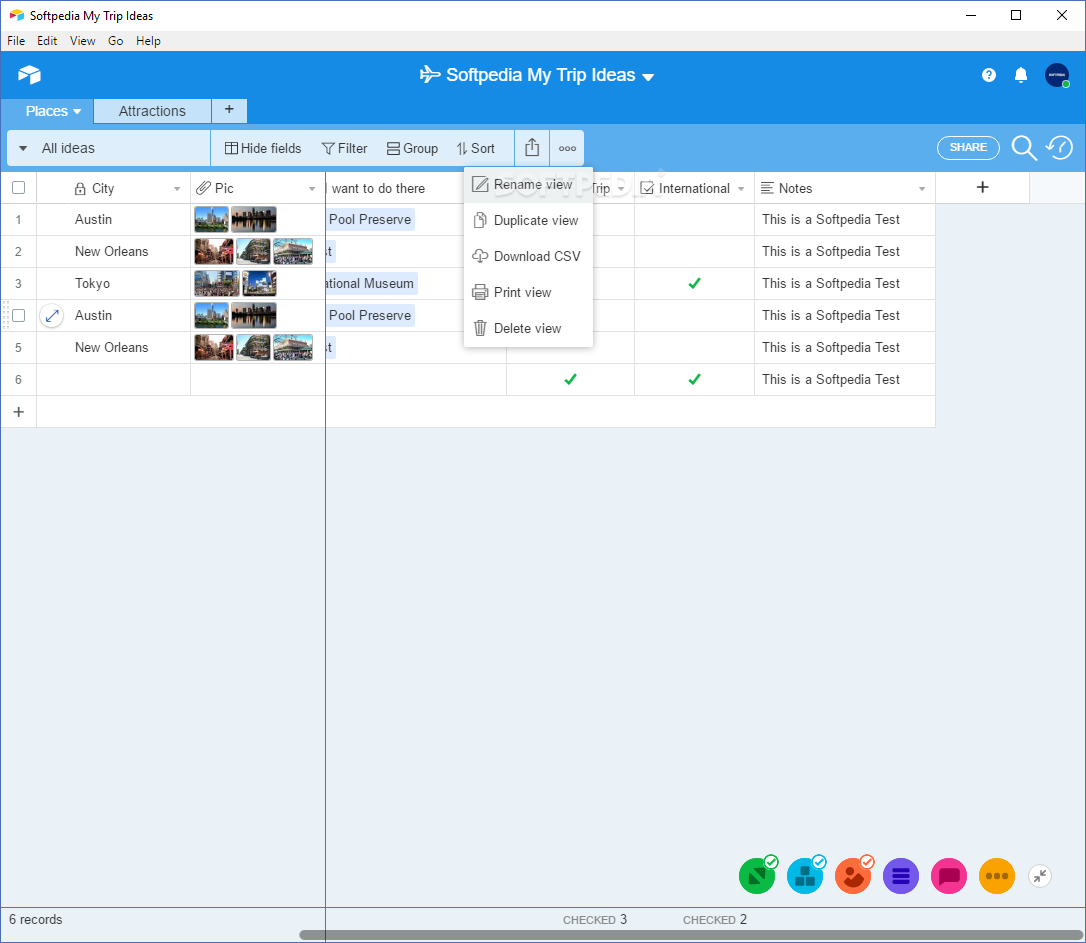The image size is (1086, 943).
Task: Click CHECKED 2 summary in status bar
Action: point(715,919)
